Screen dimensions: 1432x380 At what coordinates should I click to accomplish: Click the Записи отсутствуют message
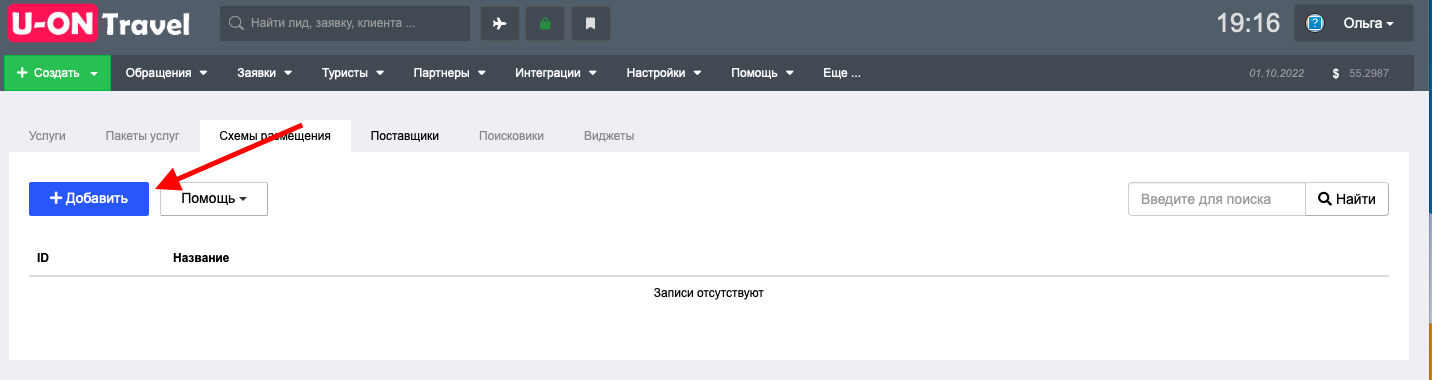[x=709, y=293]
